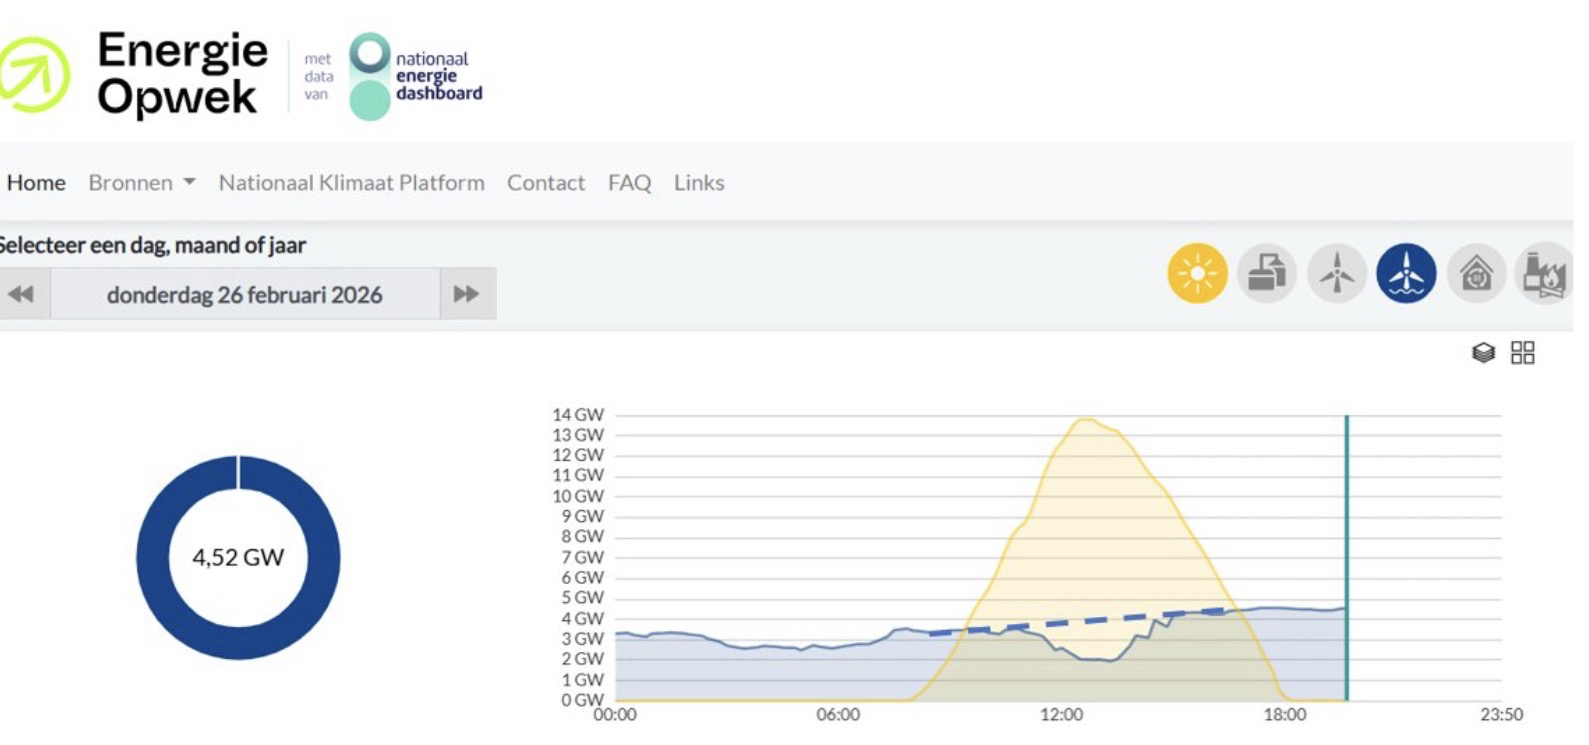Viewport: 1589px width, 745px height.
Task: Go to the Home page
Action: pyautogui.click(x=36, y=183)
